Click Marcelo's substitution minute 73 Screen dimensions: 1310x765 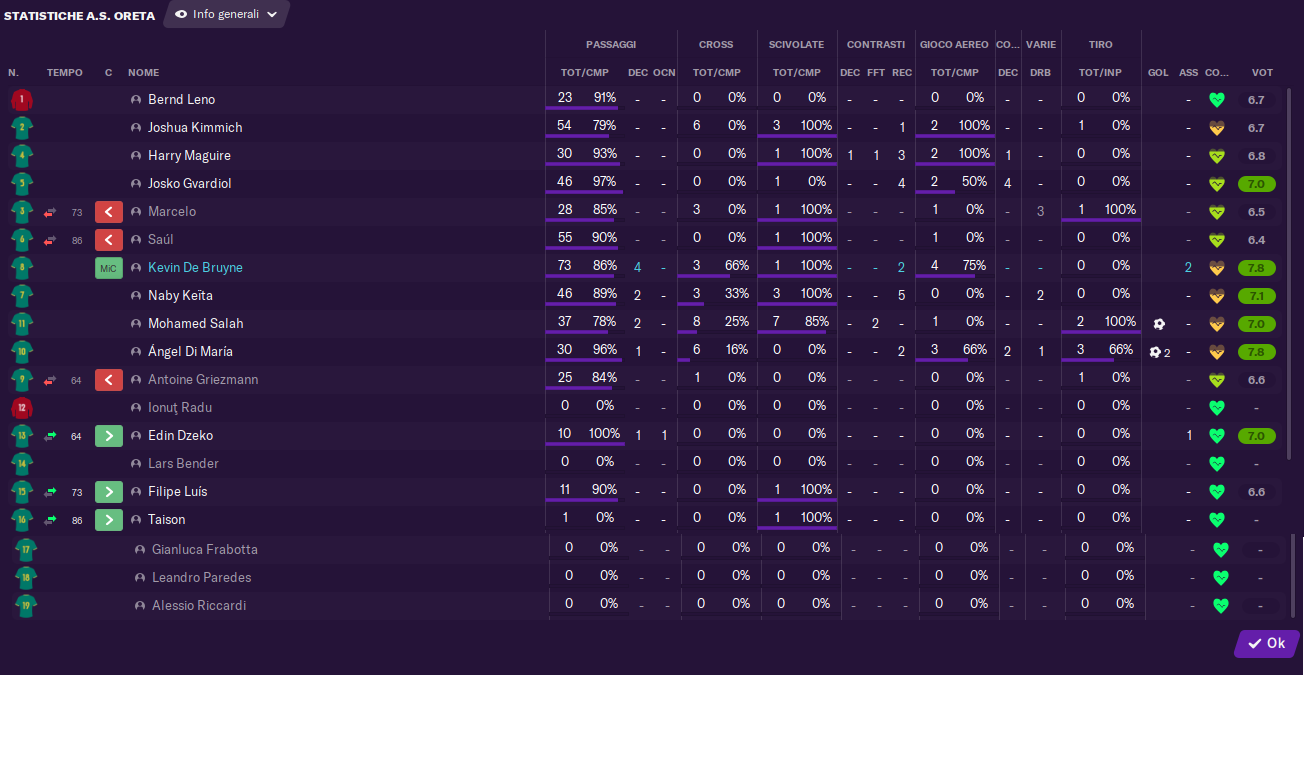pyautogui.click(x=77, y=212)
